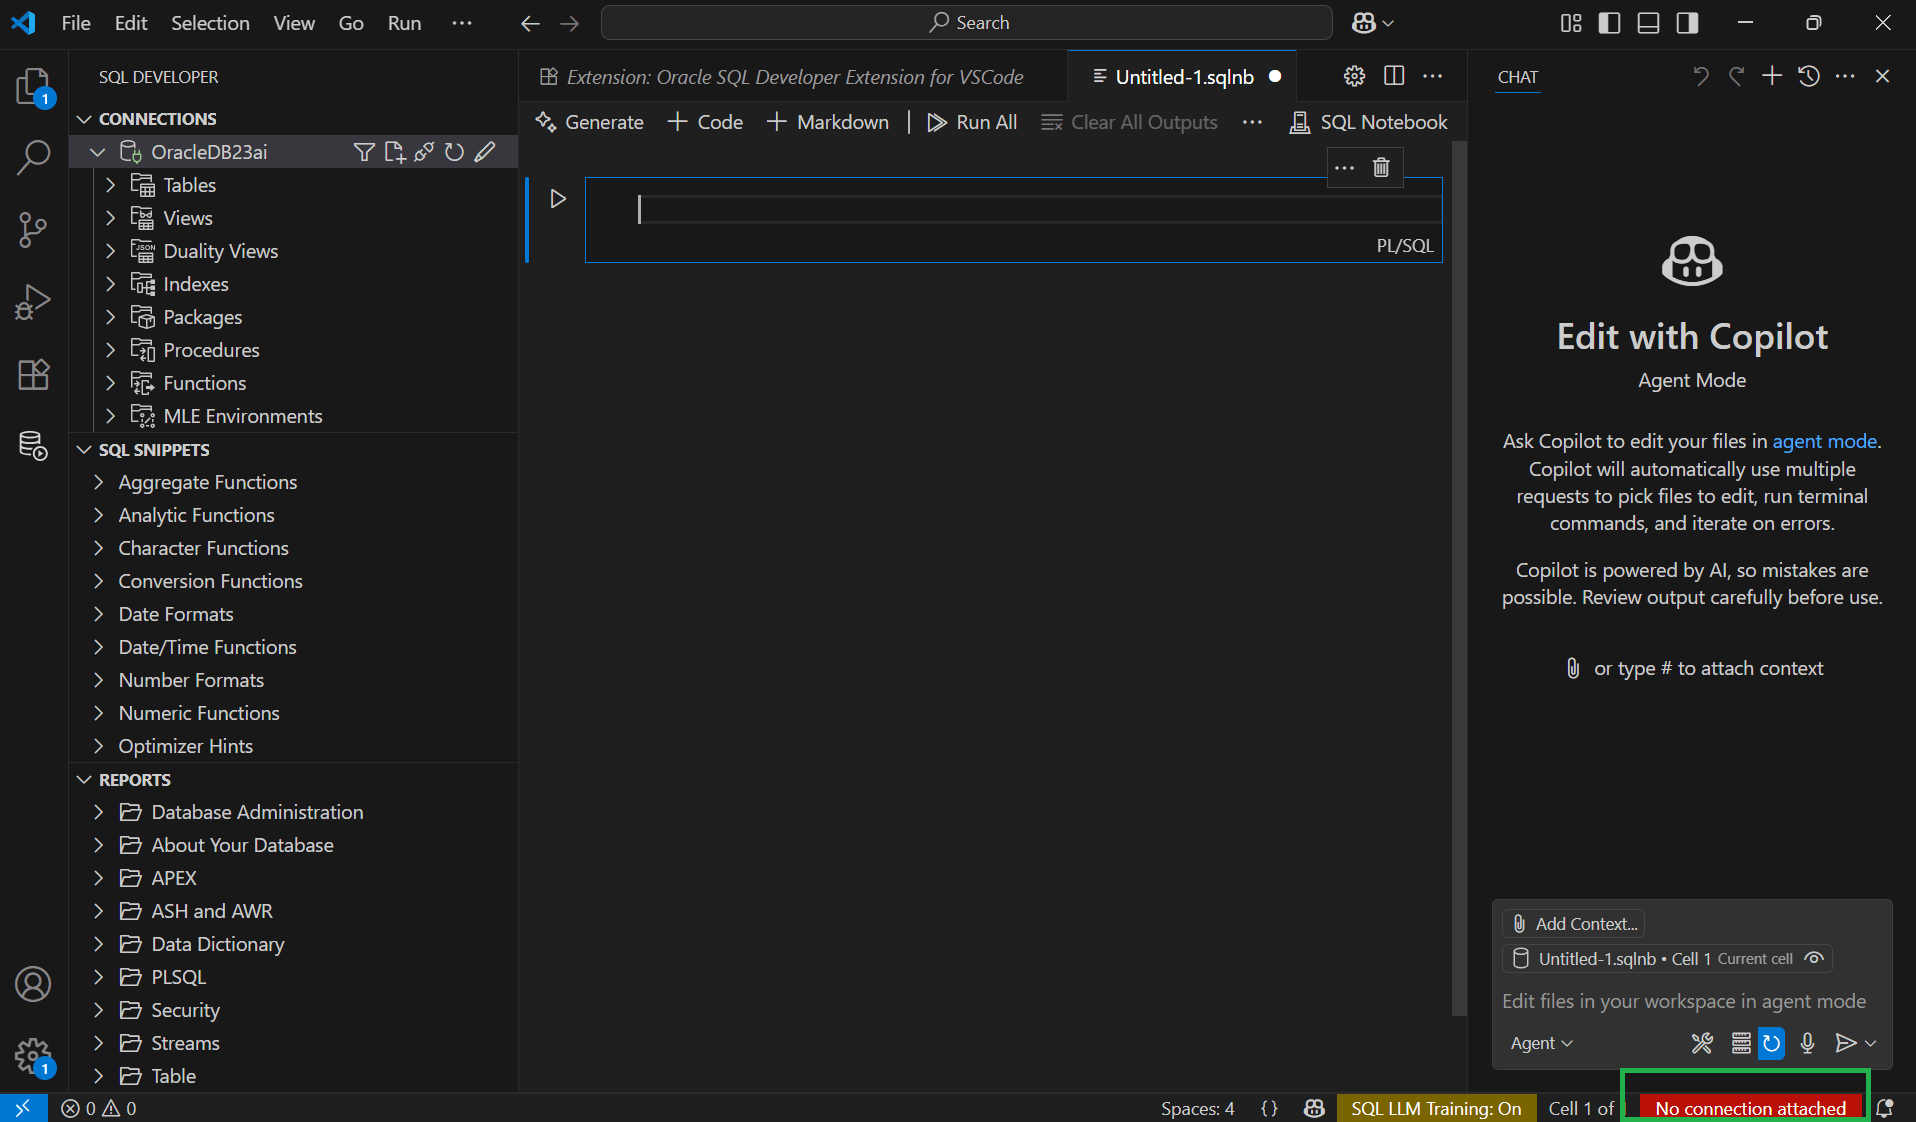Toggle the secondary side bar visibility

pos(1688,23)
